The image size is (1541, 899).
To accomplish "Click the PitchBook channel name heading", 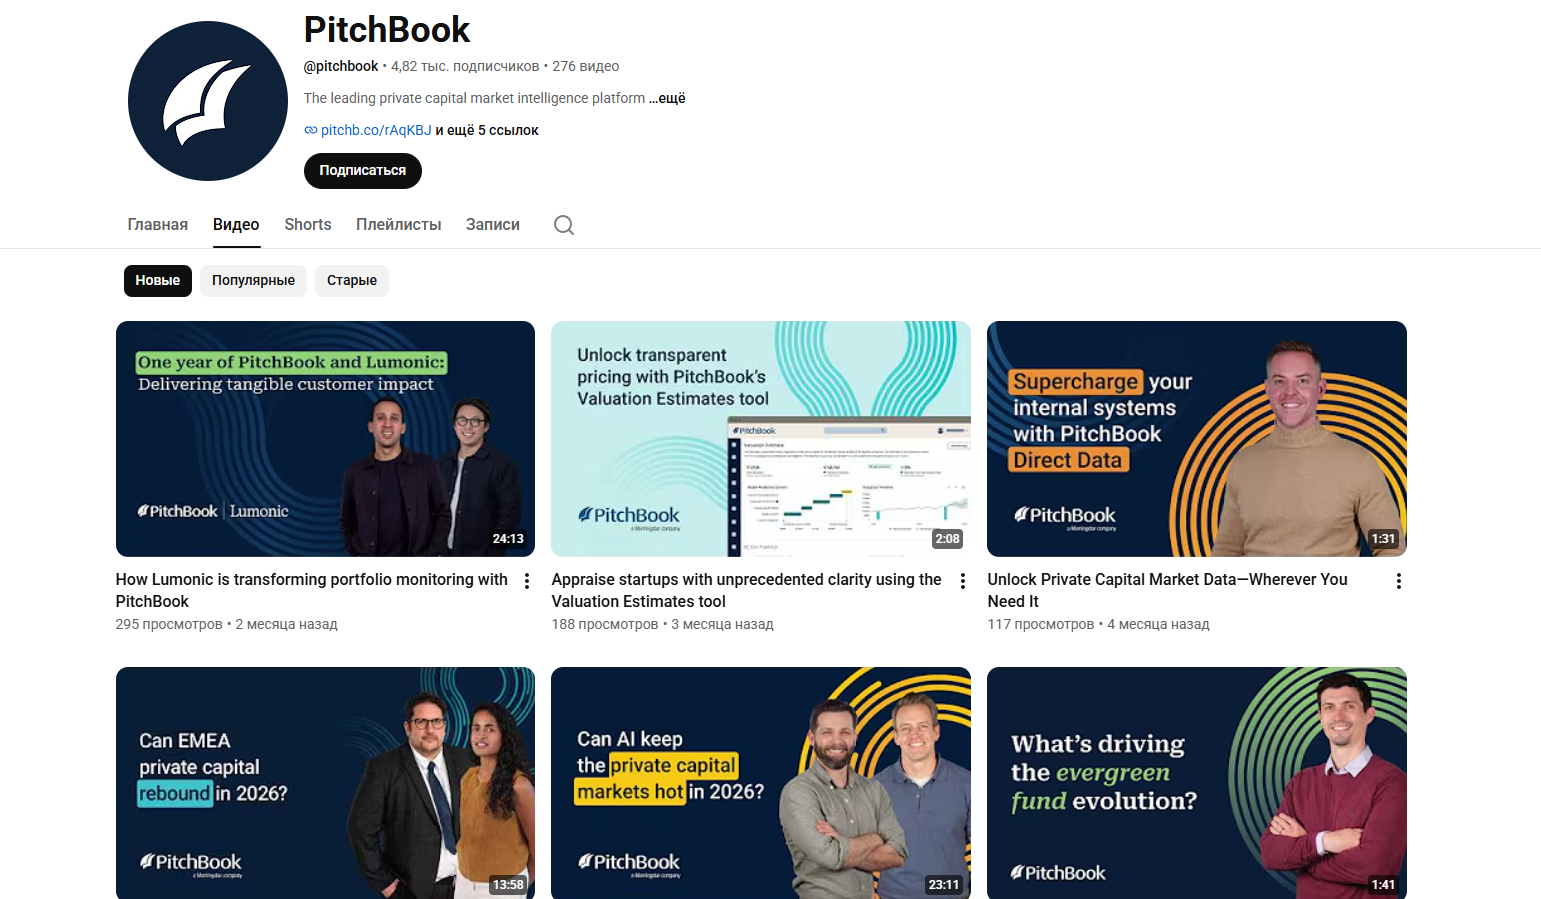I will (x=387, y=30).
